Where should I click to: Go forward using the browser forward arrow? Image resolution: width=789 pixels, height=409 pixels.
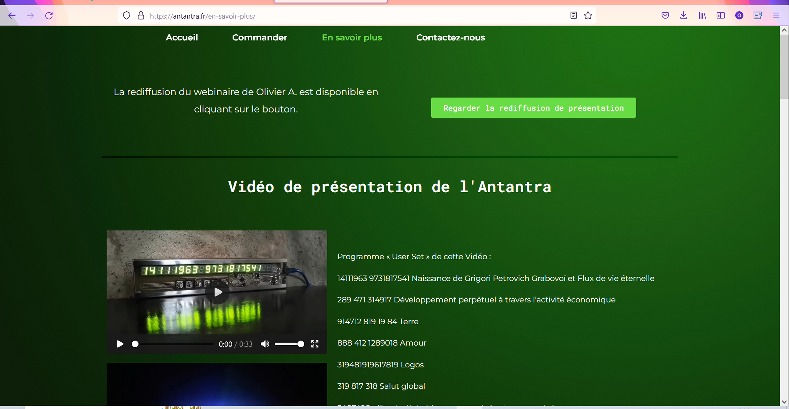coord(30,16)
